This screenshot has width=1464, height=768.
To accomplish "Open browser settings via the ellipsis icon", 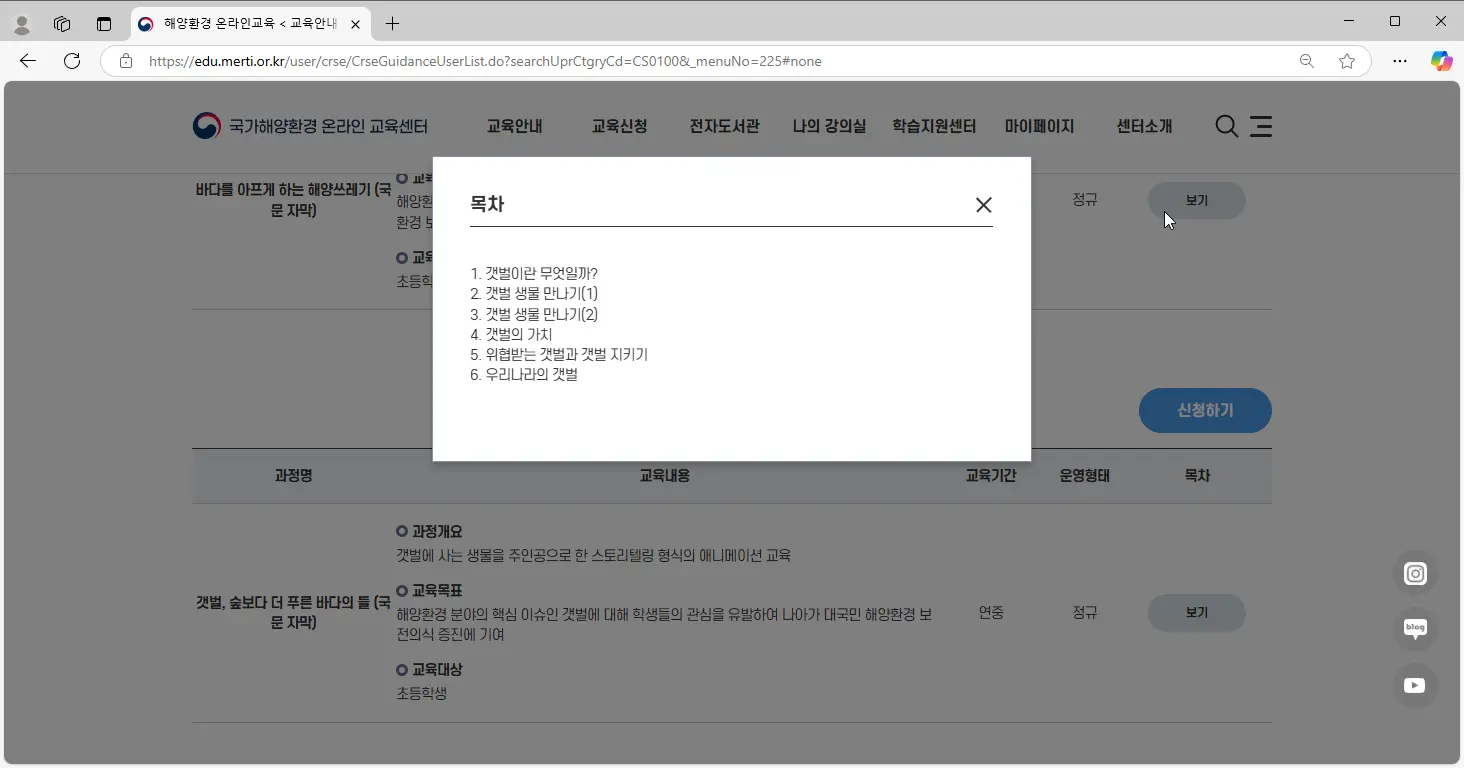I will [1399, 61].
